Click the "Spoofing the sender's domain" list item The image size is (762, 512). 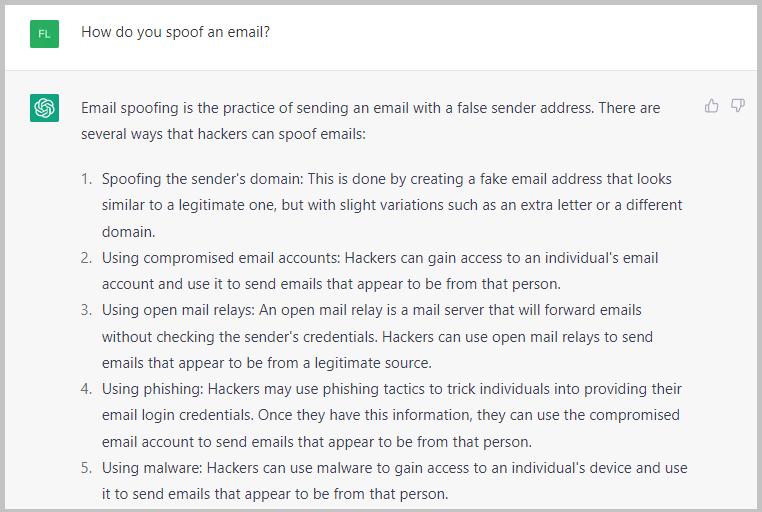point(386,179)
